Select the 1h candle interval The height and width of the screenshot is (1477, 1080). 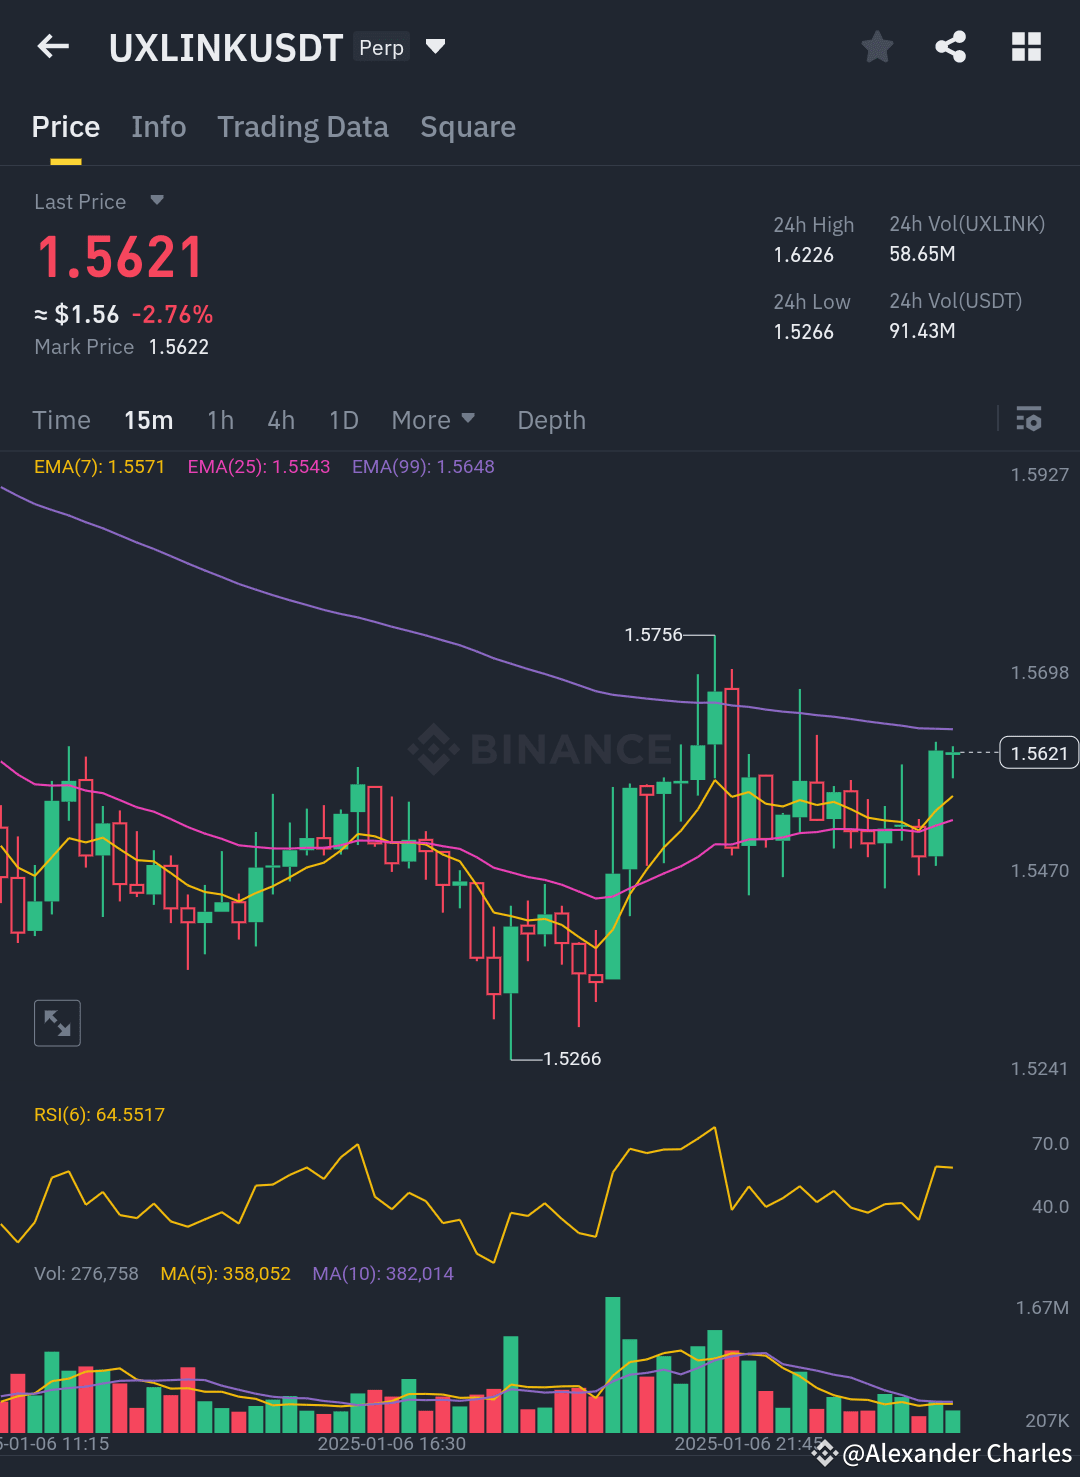click(220, 420)
